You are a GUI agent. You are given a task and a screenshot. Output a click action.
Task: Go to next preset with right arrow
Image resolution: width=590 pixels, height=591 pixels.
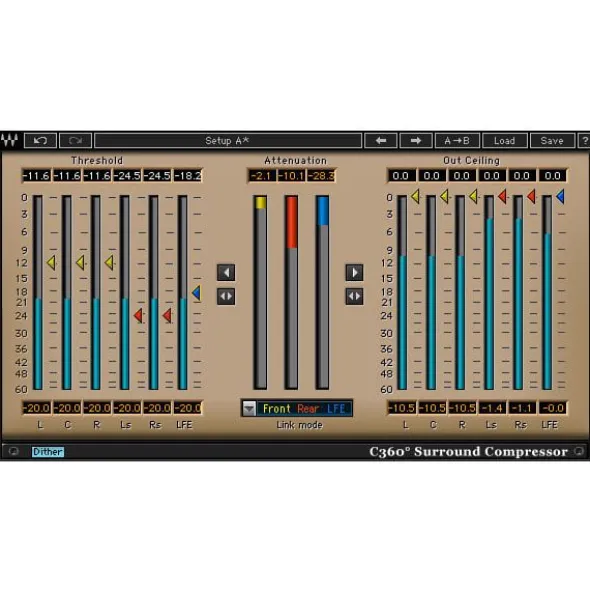tap(416, 141)
